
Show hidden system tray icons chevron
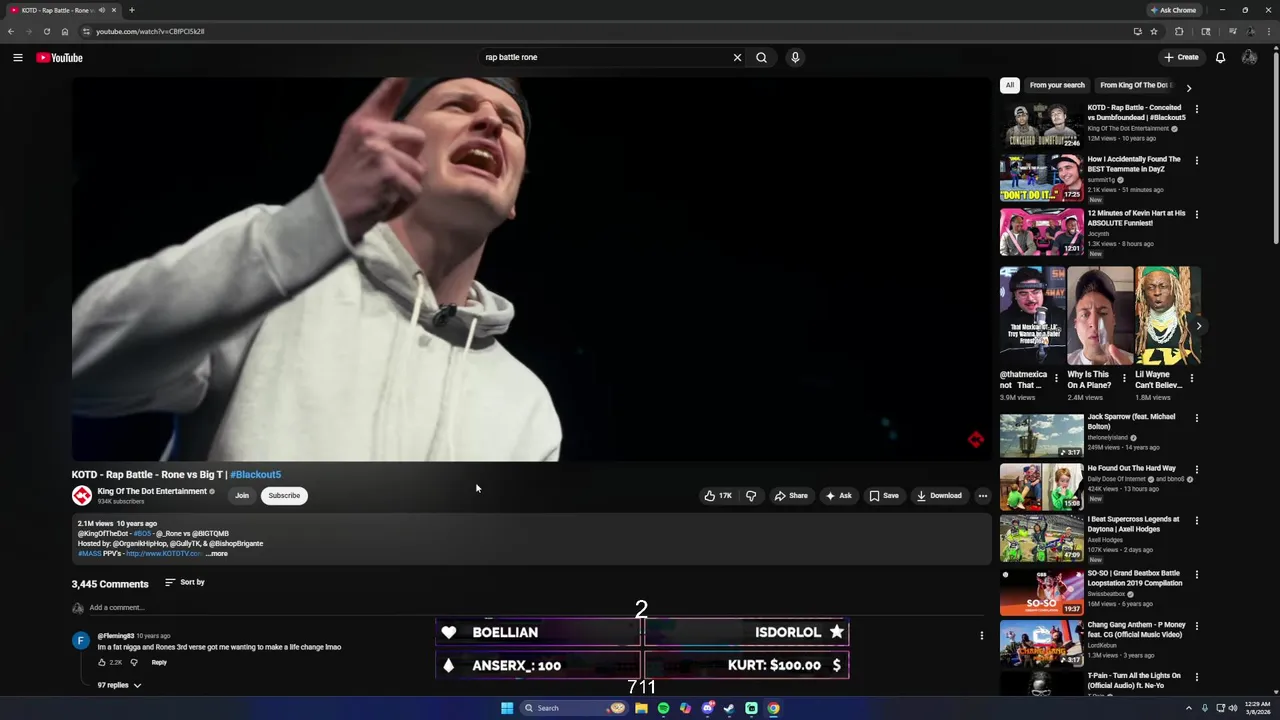click(x=1189, y=708)
